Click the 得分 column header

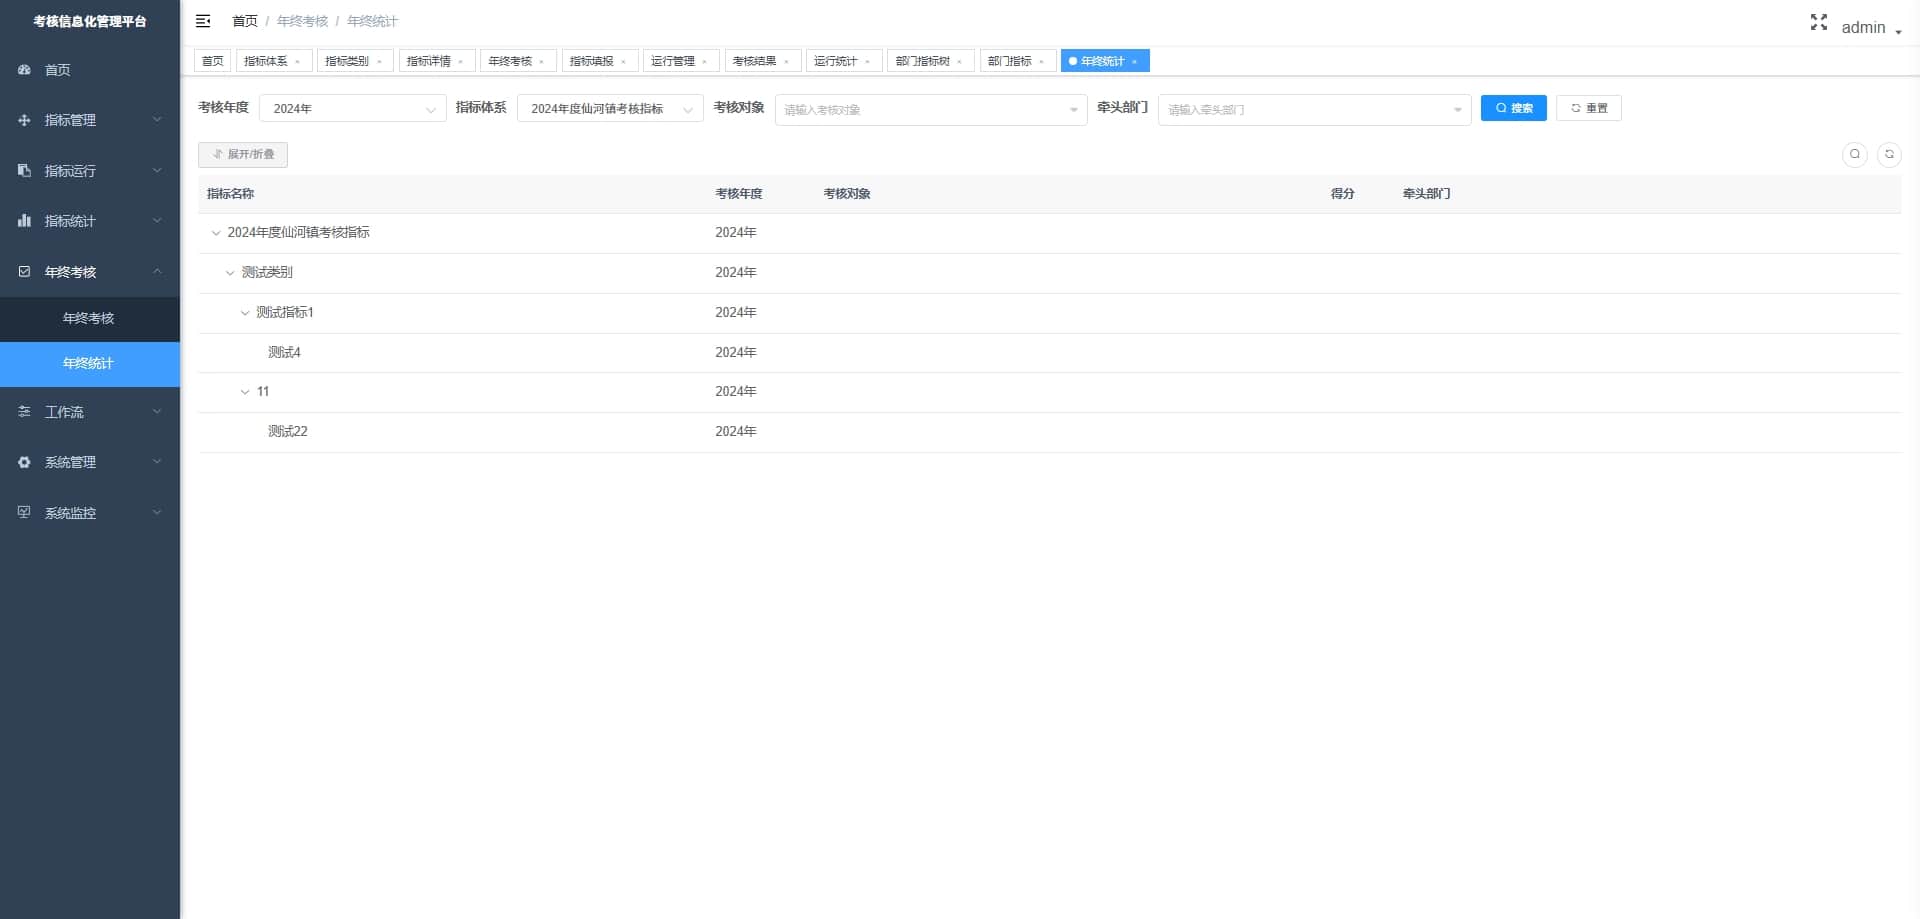1343,194
